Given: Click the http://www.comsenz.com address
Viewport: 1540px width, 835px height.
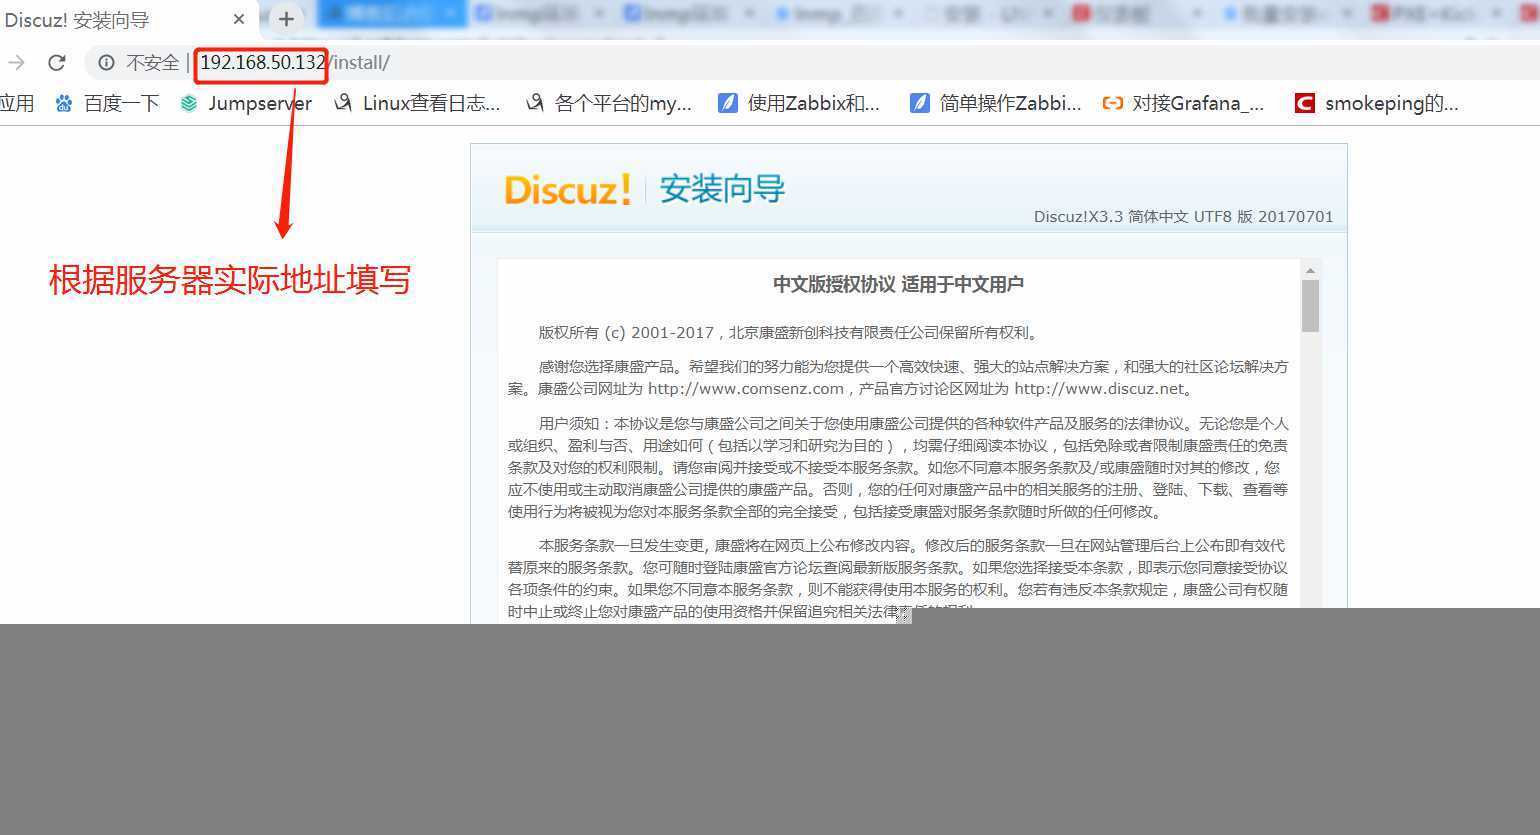Looking at the screenshot, I should tap(746, 389).
